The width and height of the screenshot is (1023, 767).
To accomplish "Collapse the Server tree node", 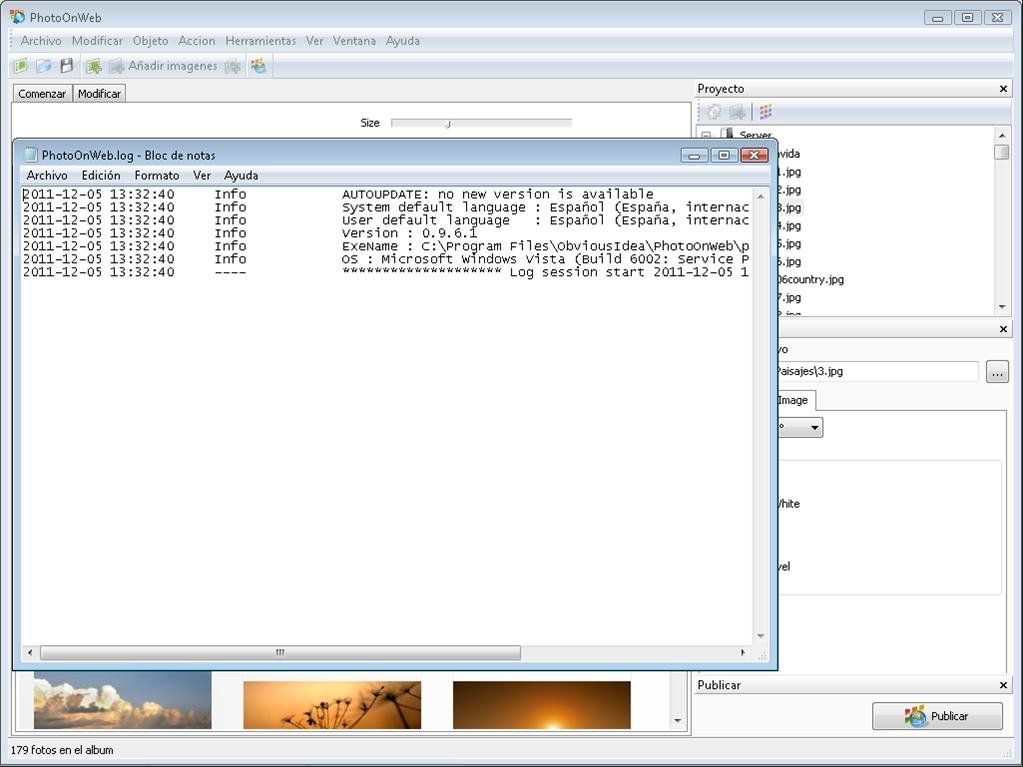I will click(x=706, y=135).
